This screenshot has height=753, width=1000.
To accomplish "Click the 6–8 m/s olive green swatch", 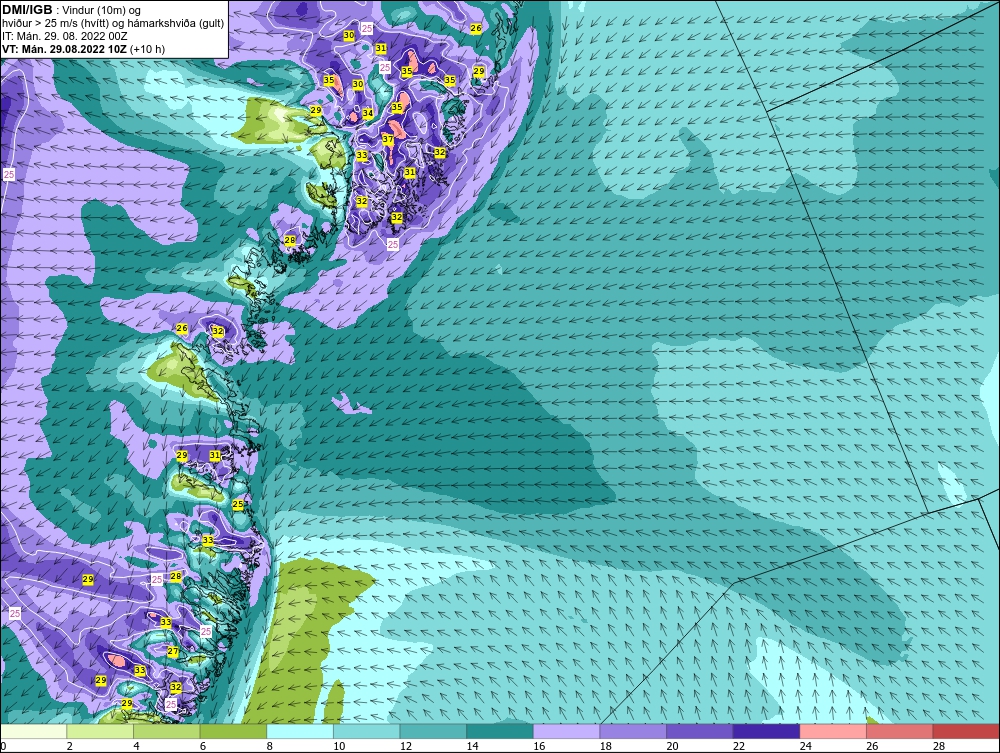I will click(x=233, y=731).
